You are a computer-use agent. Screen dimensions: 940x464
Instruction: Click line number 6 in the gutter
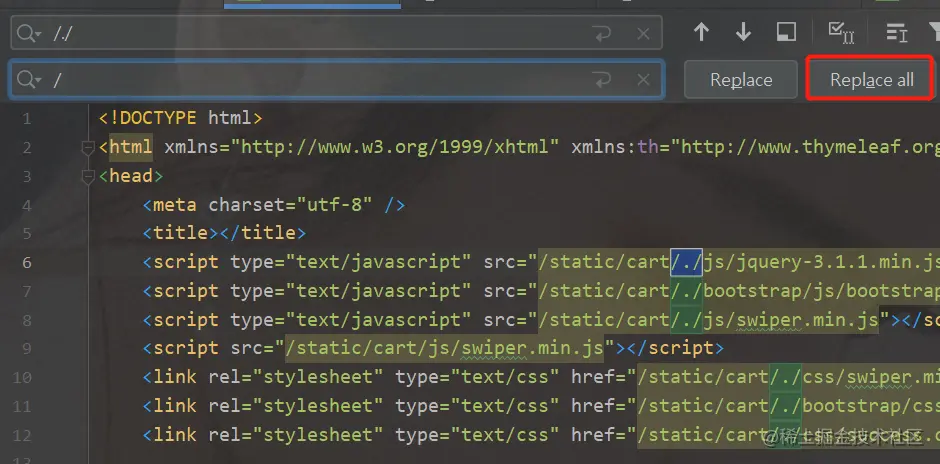coord(26,263)
